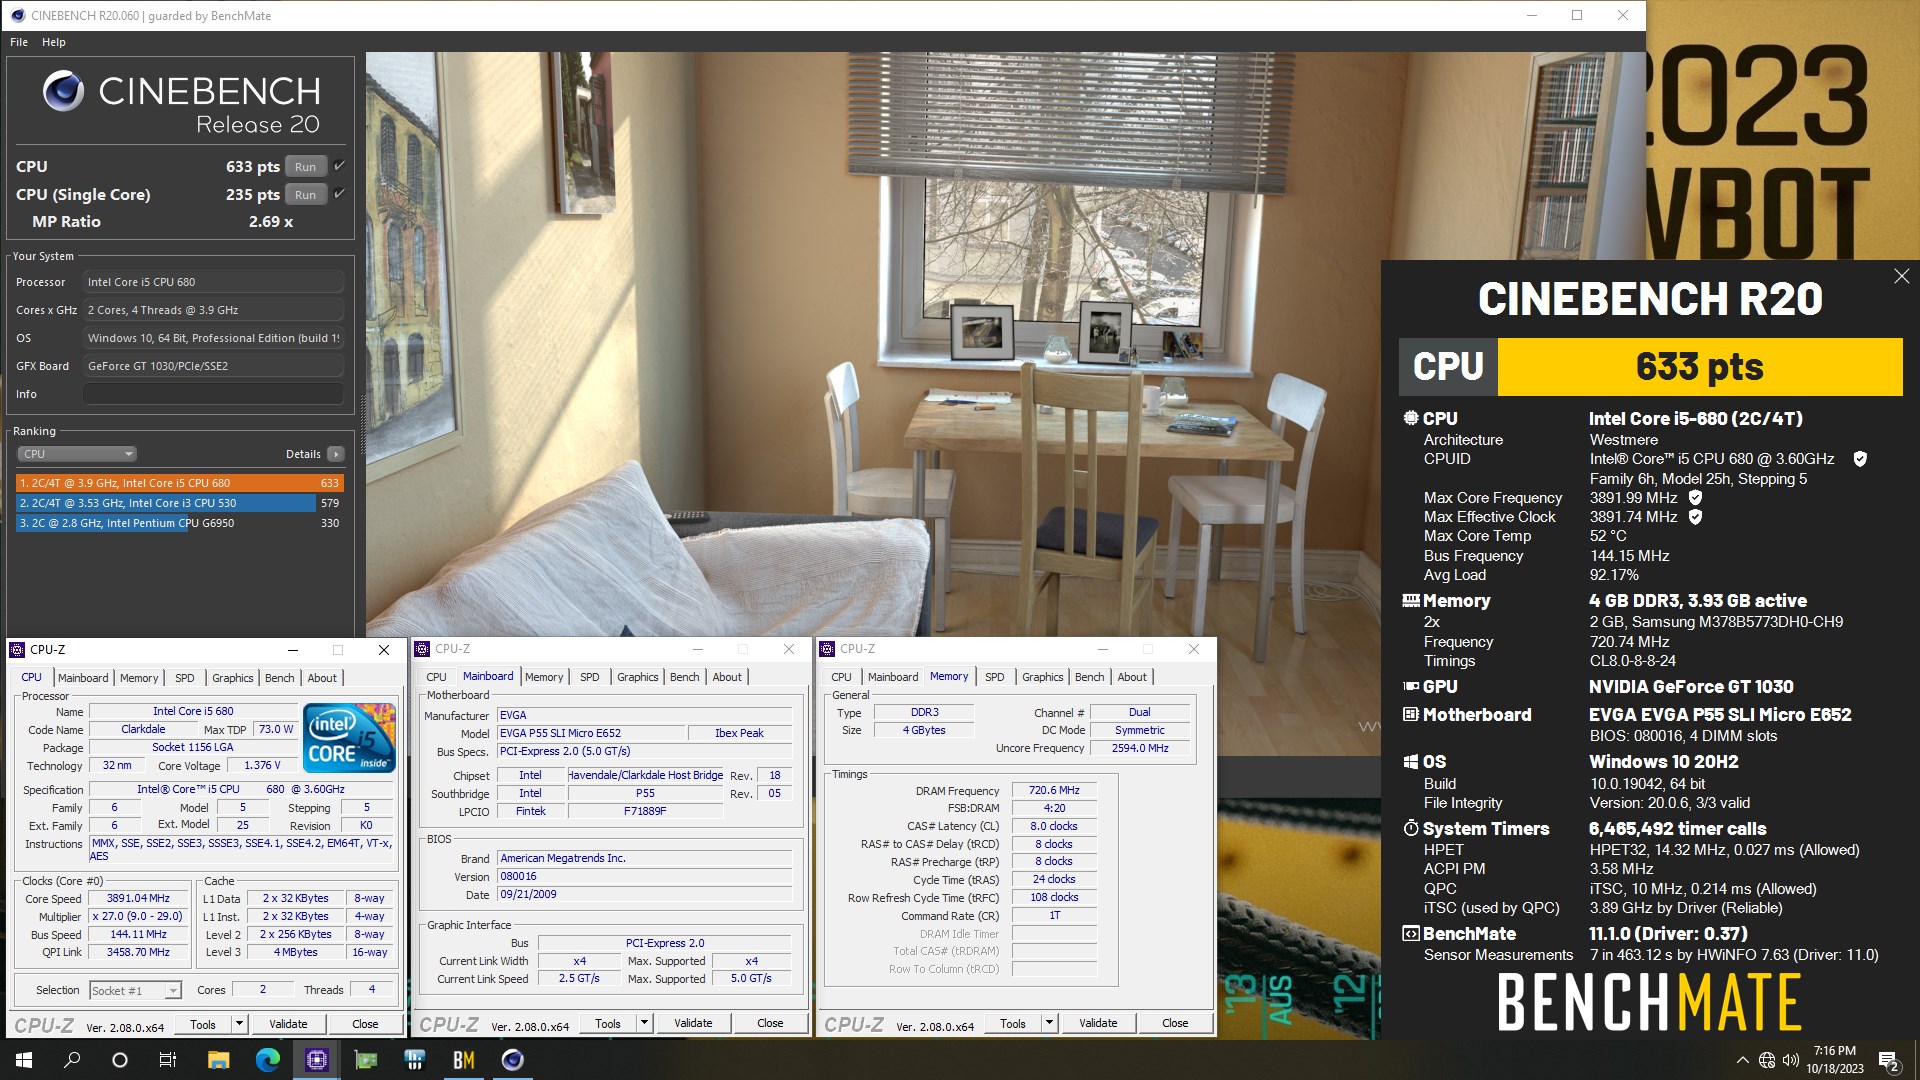This screenshot has width=1920, height=1080.
Task: Click Validate in first CPU-Z window
Action: click(x=288, y=1024)
